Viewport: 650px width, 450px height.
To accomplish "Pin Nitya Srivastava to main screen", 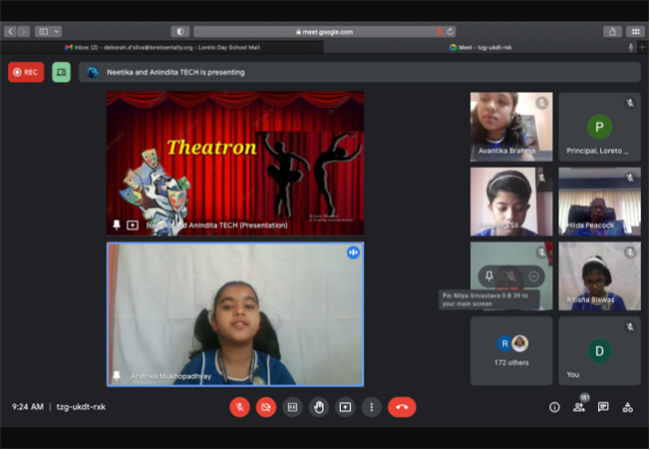I will pos(489,276).
